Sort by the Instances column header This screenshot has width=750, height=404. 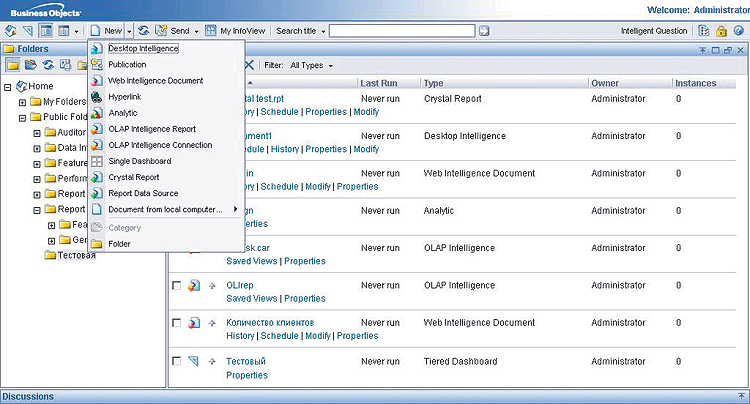pyautogui.click(x=695, y=83)
